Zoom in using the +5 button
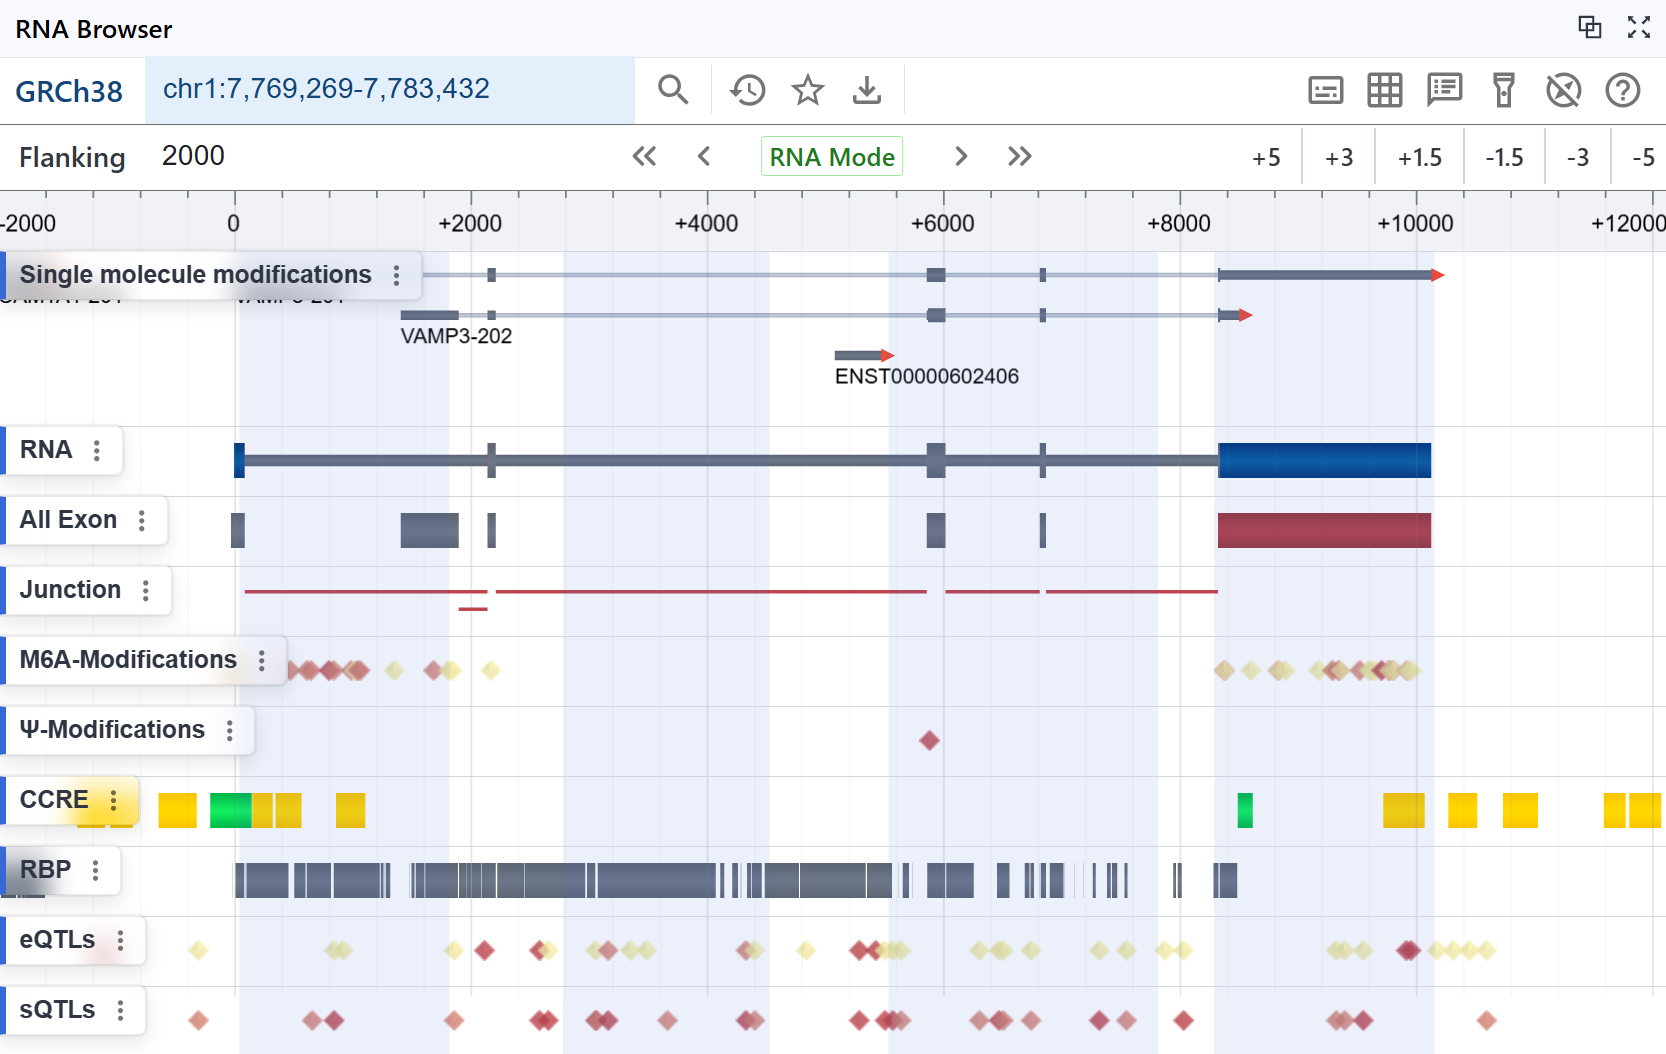This screenshot has height=1054, width=1666. click(x=1266, y=158)
